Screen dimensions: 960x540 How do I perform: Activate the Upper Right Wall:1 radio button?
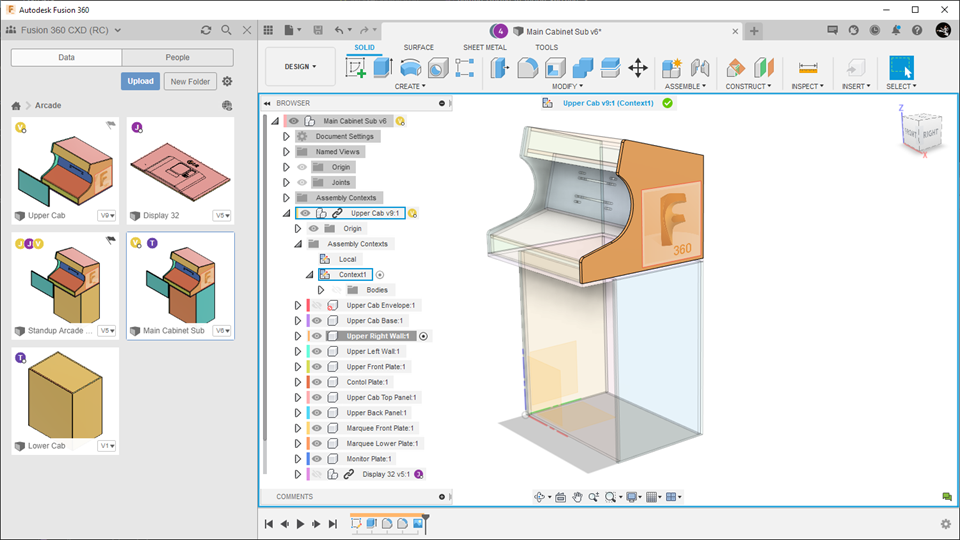pyautogui.click(x=424, y=336)
